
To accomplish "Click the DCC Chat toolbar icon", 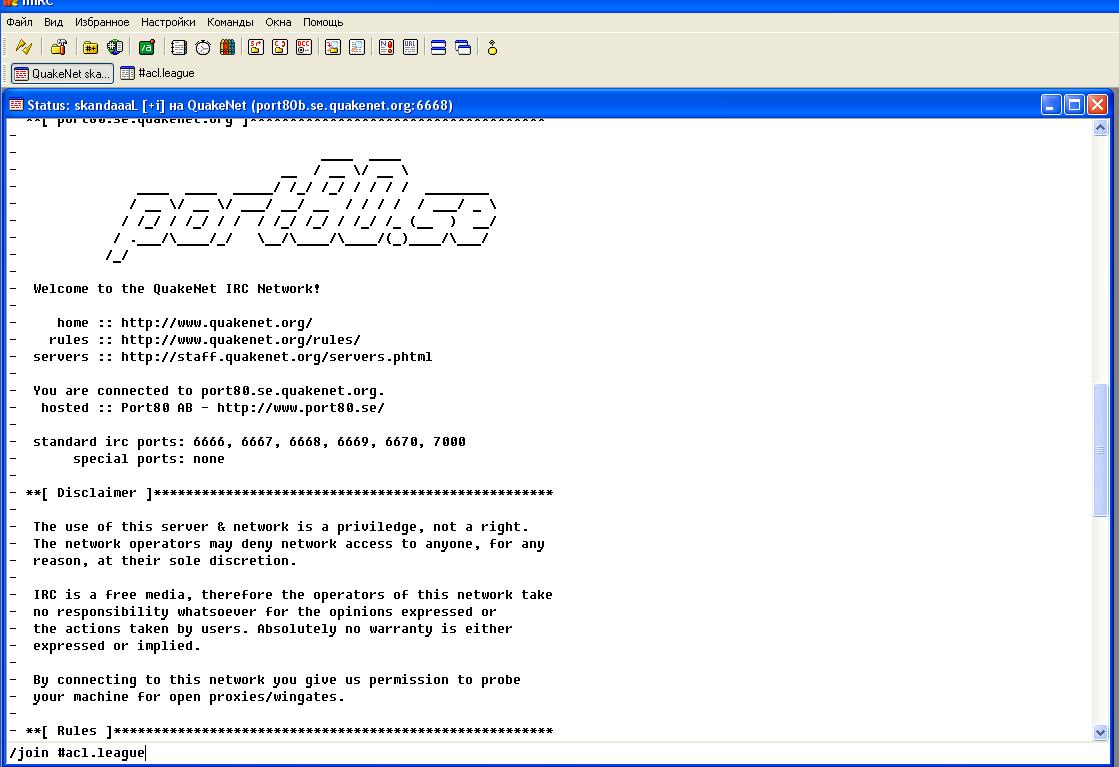I will pos(280,48).
